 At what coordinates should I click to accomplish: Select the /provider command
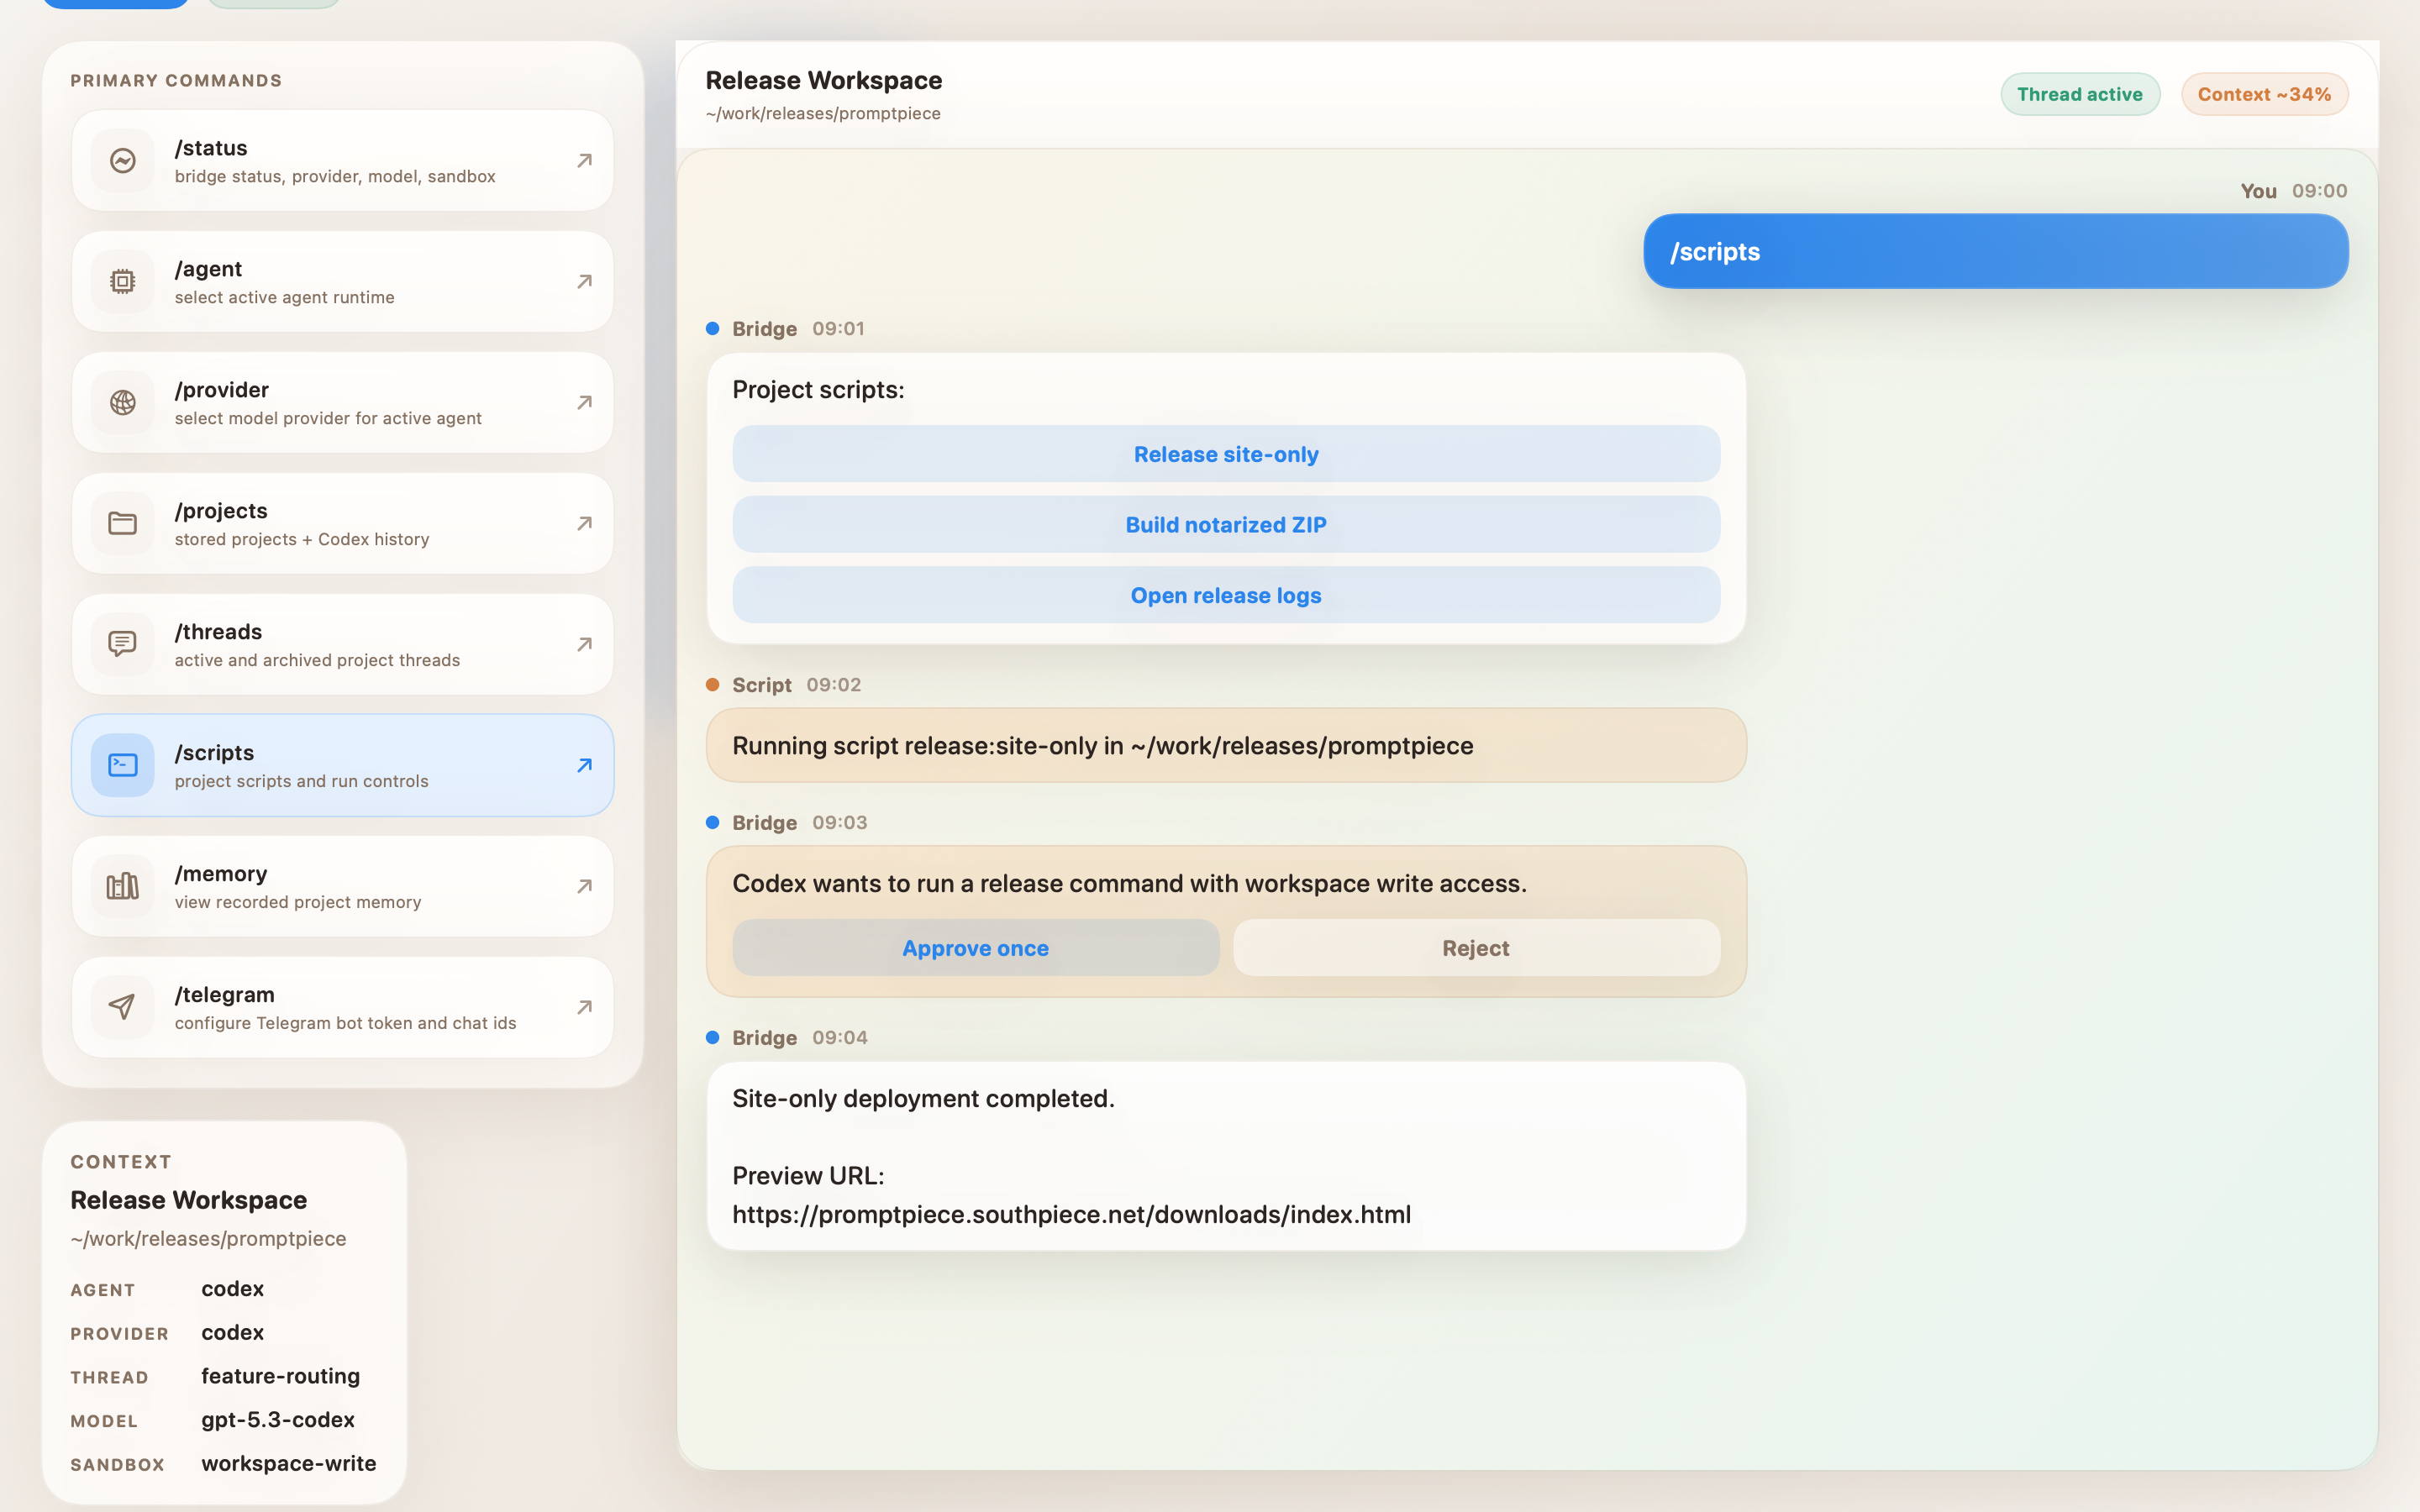pos(342,402)
